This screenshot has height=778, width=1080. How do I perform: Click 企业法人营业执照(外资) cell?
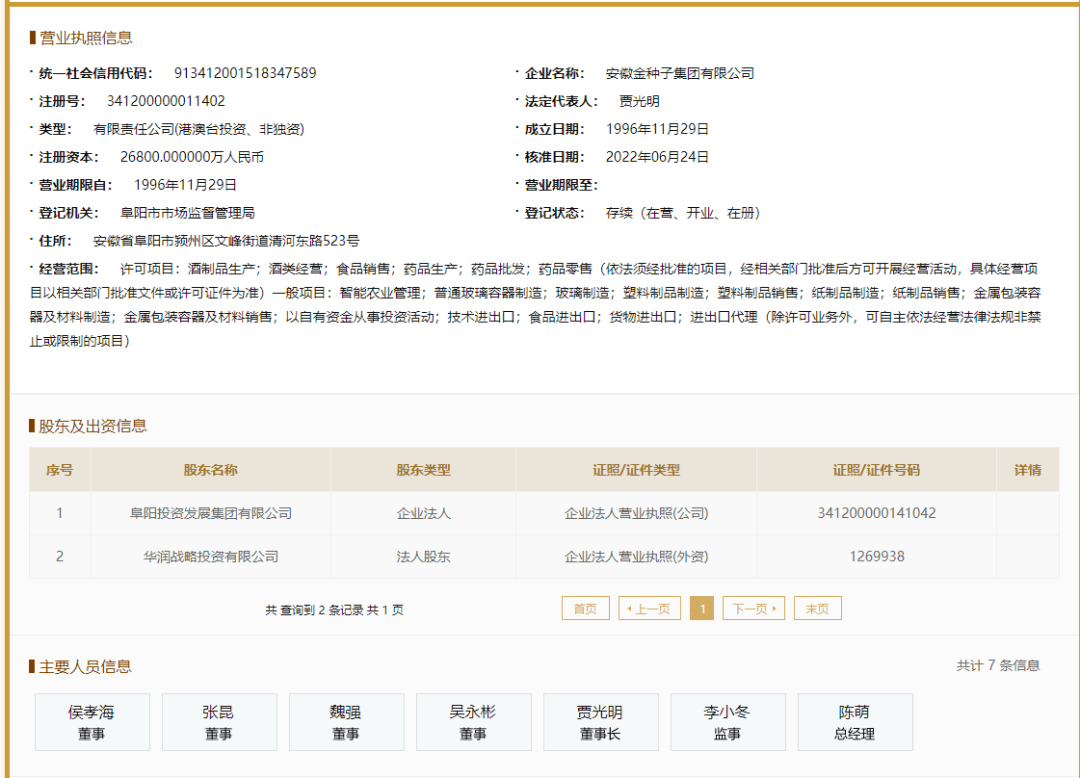(636, 556)
